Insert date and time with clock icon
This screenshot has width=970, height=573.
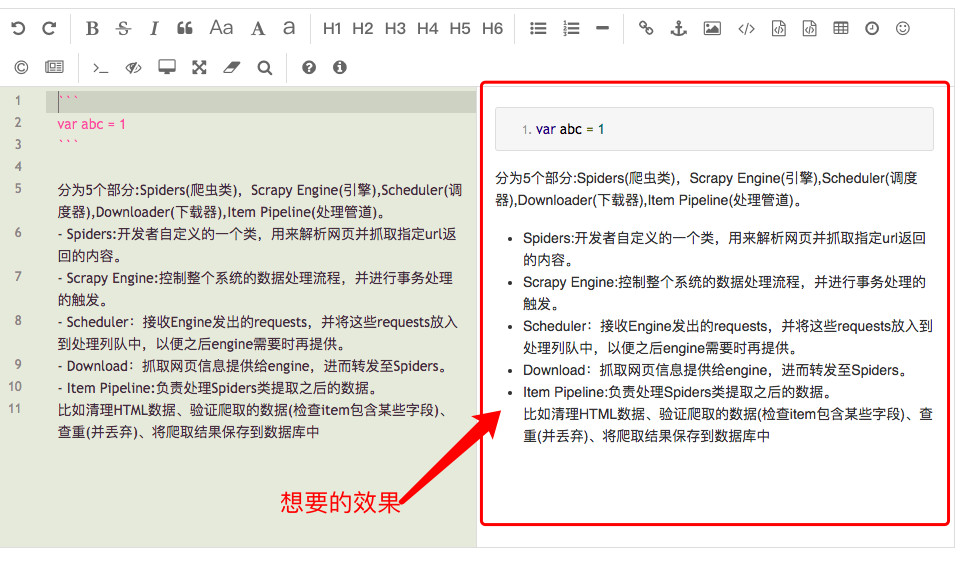click(x=872, y=28)
